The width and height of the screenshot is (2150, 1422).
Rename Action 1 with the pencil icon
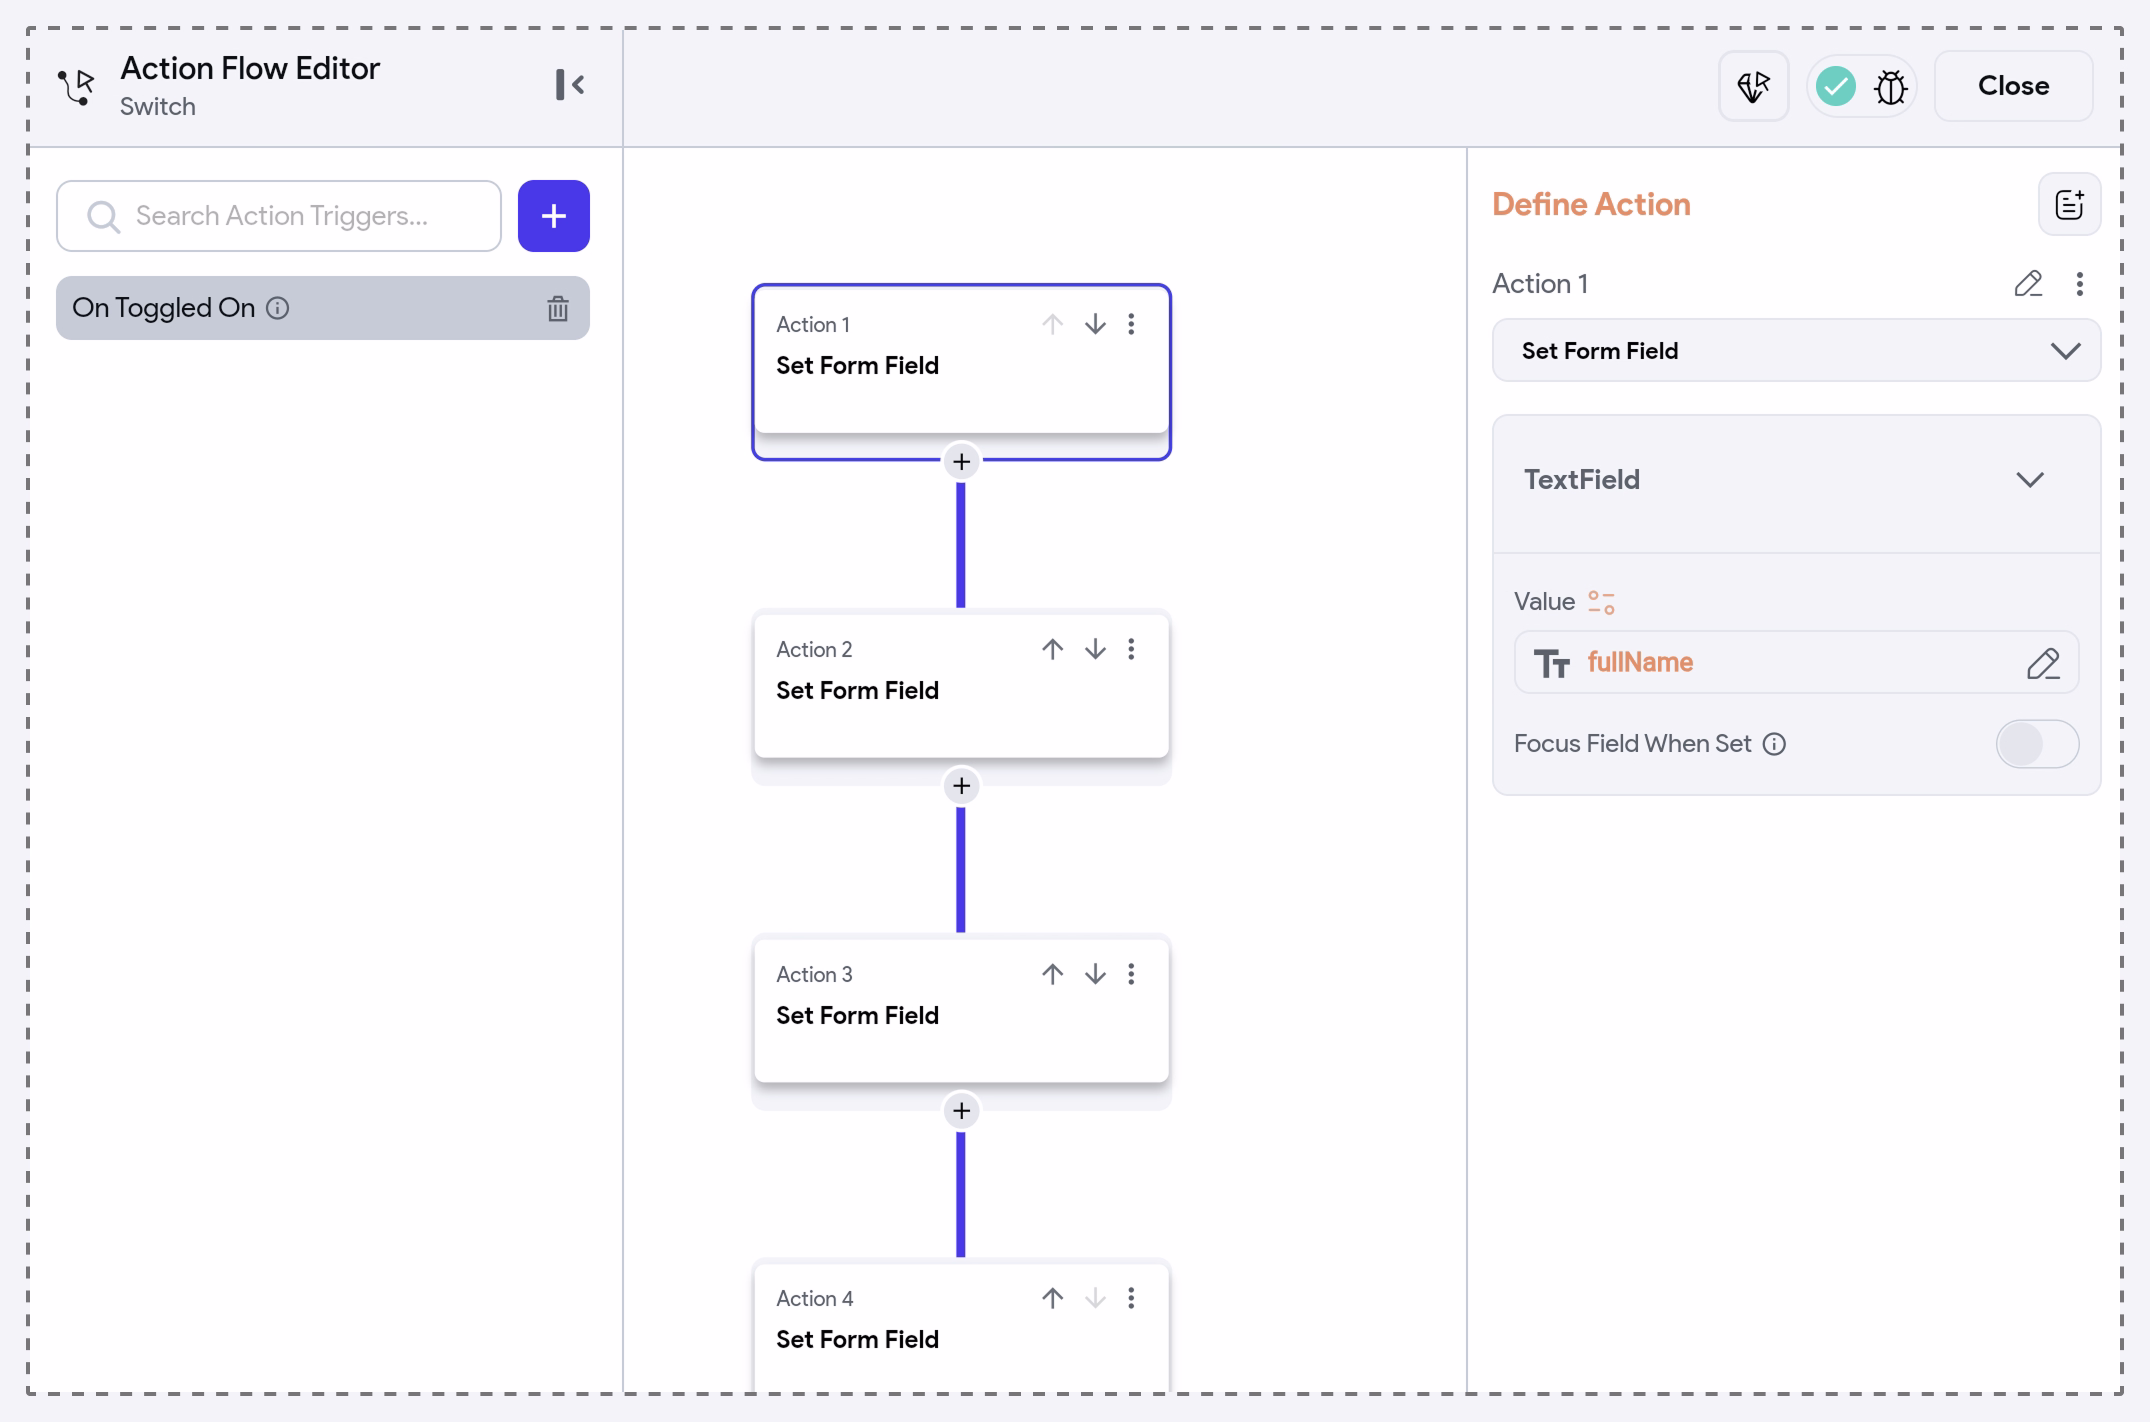tap(2027, 284)
